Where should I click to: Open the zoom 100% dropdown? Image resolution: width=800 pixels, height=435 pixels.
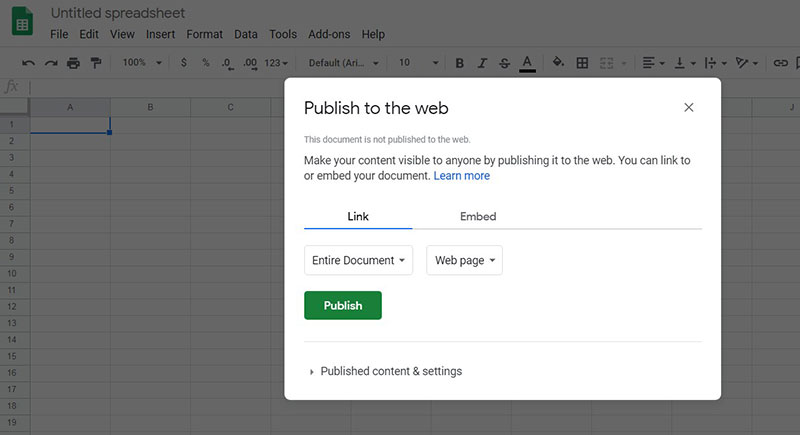[x=142, y=62]
